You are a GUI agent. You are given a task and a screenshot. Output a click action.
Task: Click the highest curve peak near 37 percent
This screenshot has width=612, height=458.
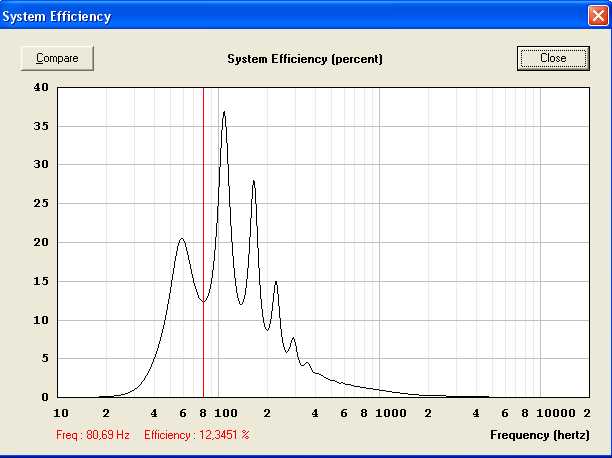[224, 112]
